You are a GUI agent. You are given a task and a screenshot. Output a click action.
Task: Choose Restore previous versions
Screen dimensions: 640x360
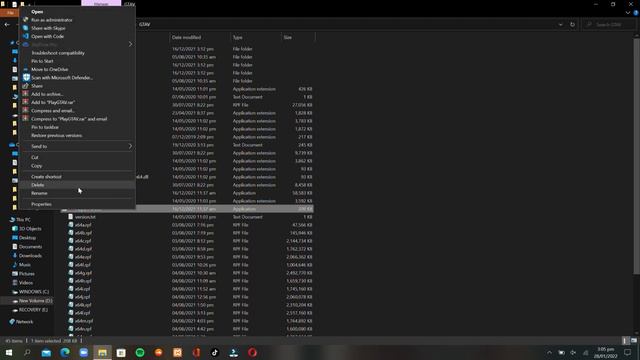(57, 135)
